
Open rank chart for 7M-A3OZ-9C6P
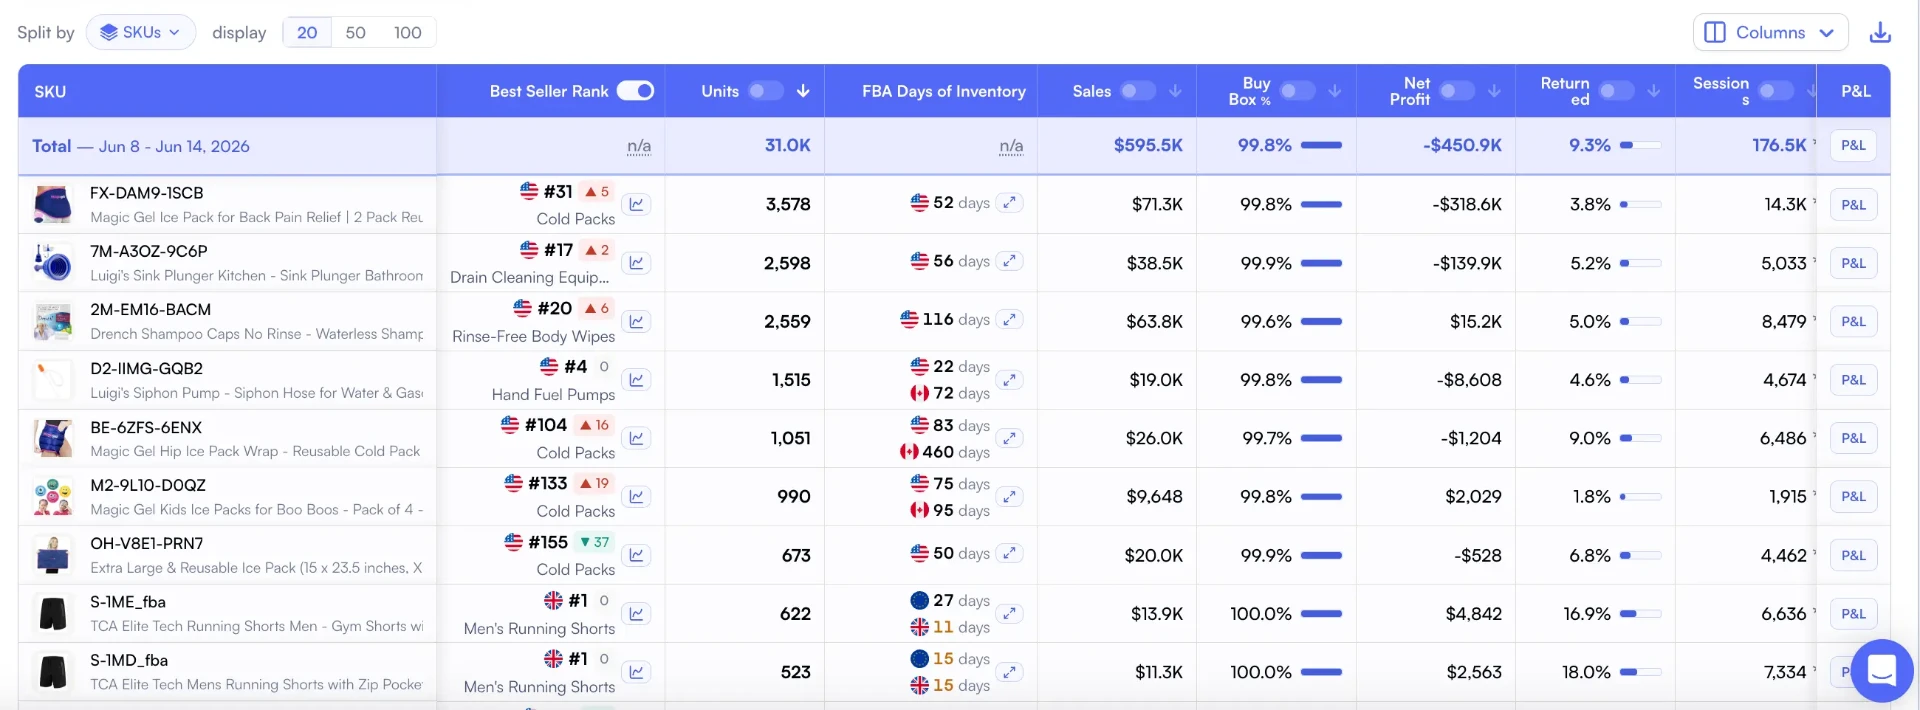point(637,263)
